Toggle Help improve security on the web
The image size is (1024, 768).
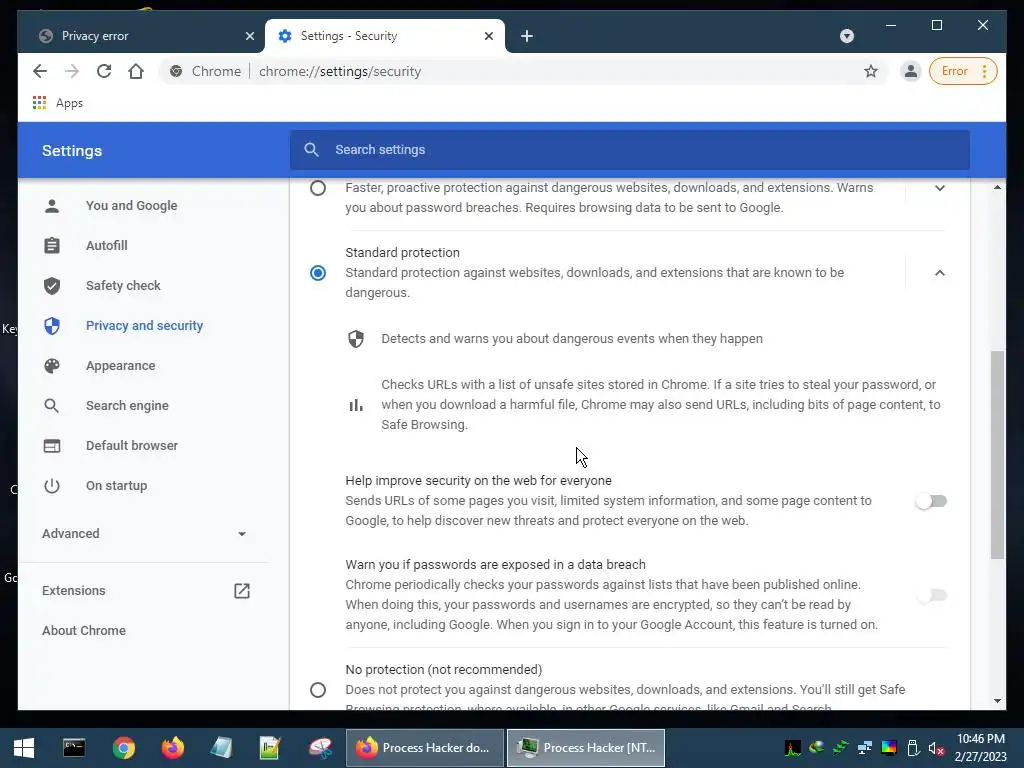click(x=931, y=501)
